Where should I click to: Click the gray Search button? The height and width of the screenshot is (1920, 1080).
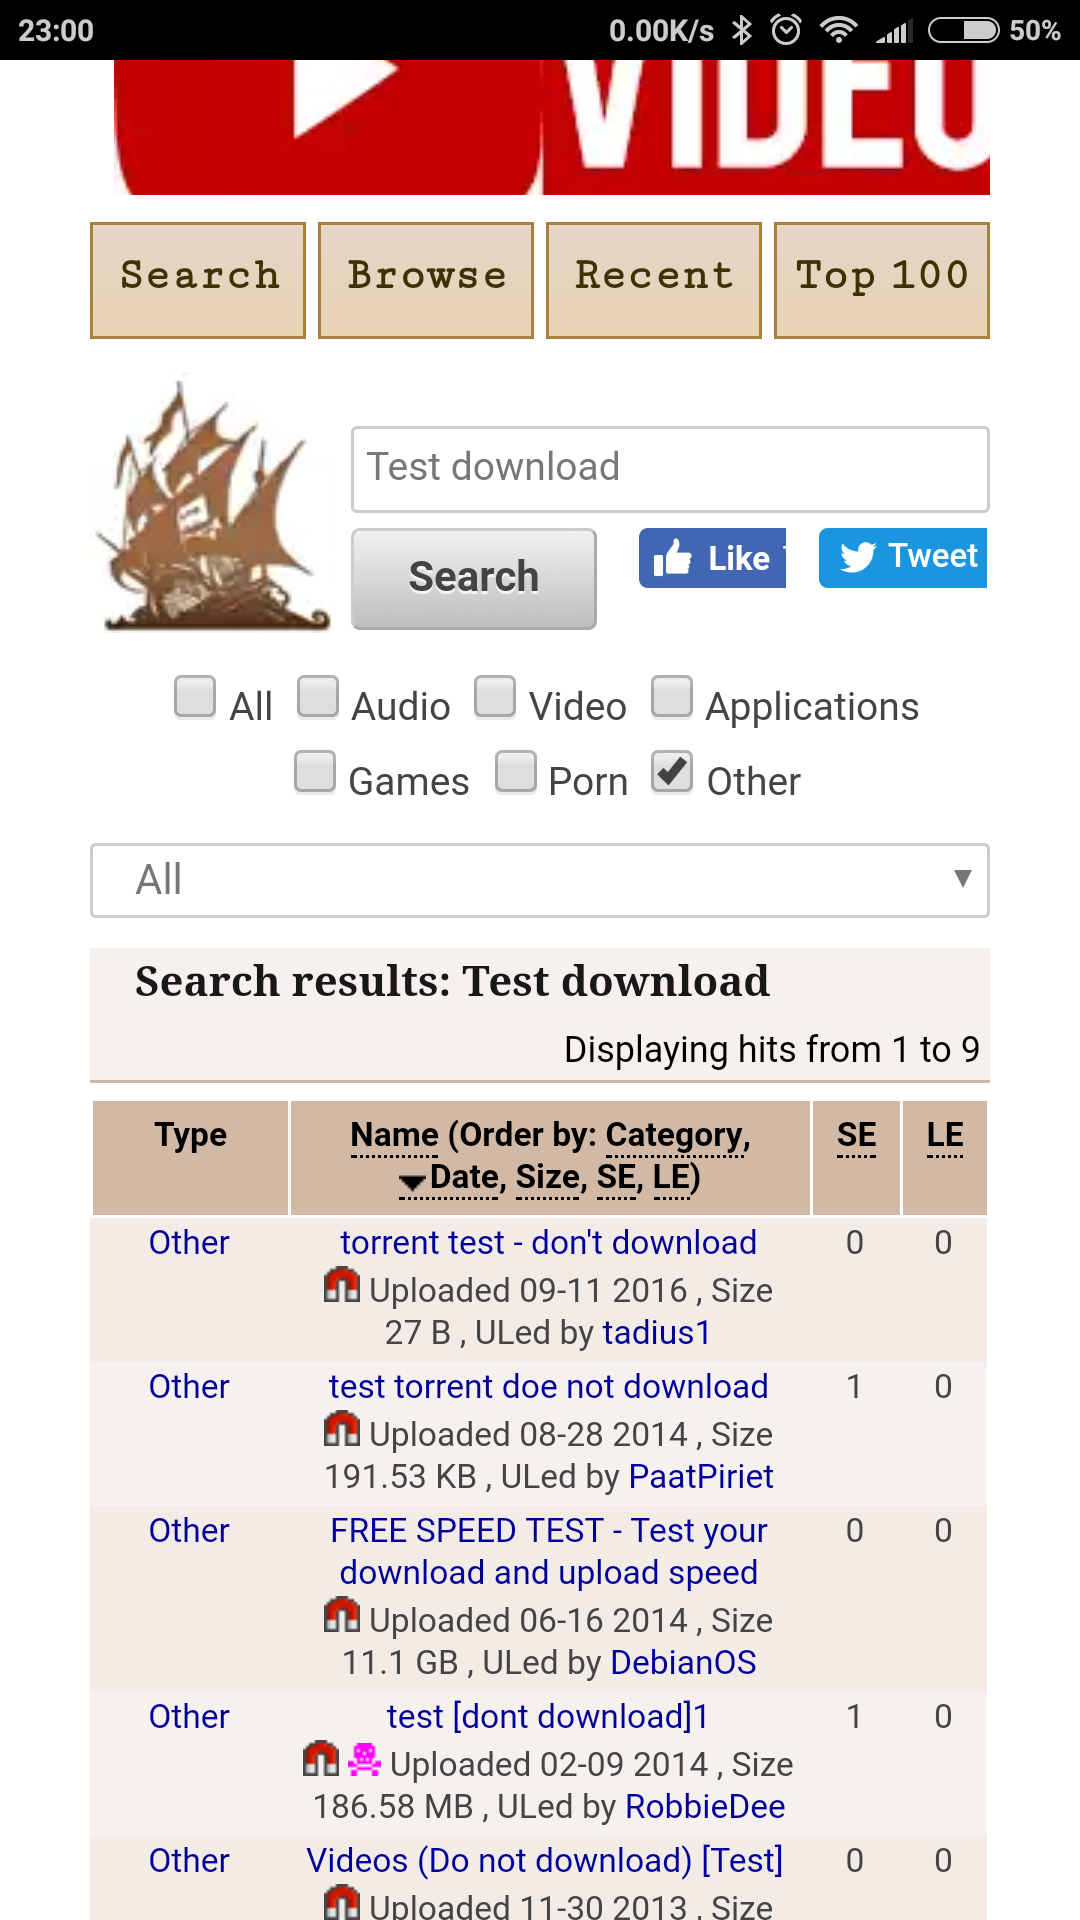point(474,579)
